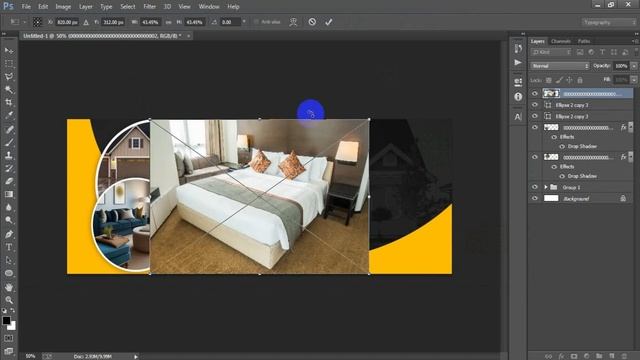Open the File menu
Image resolution: width=640 pixels, height=360 pixels.
click(x=26, y=7)
